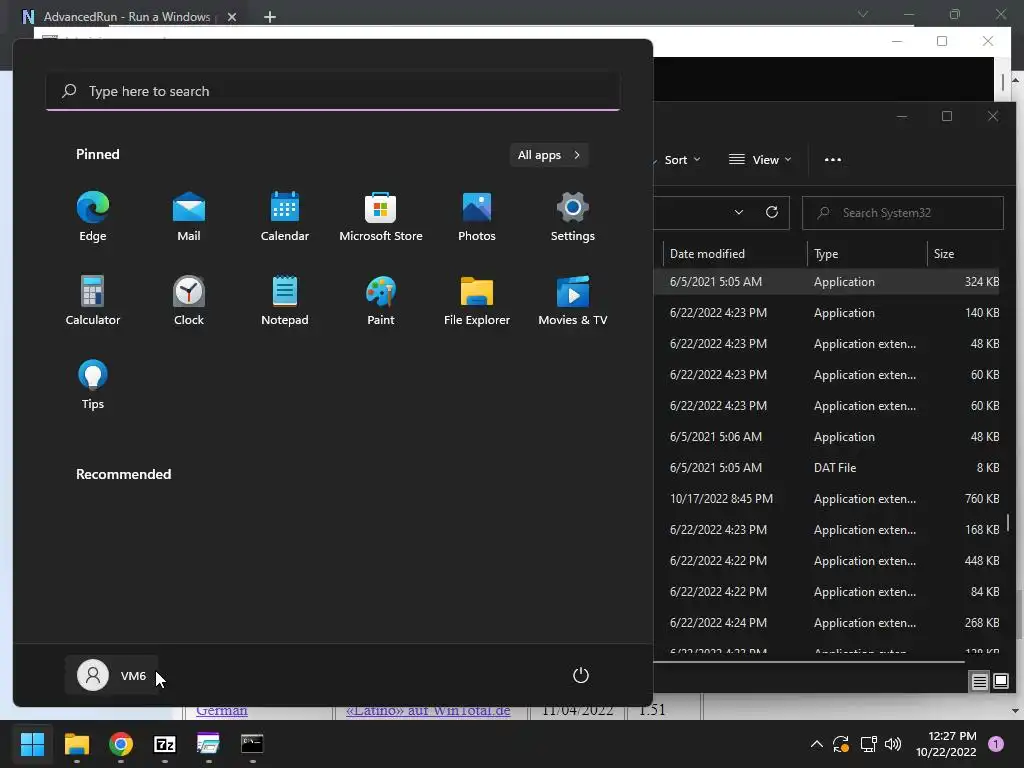Focus the Type here to search box

pos(333,91)
